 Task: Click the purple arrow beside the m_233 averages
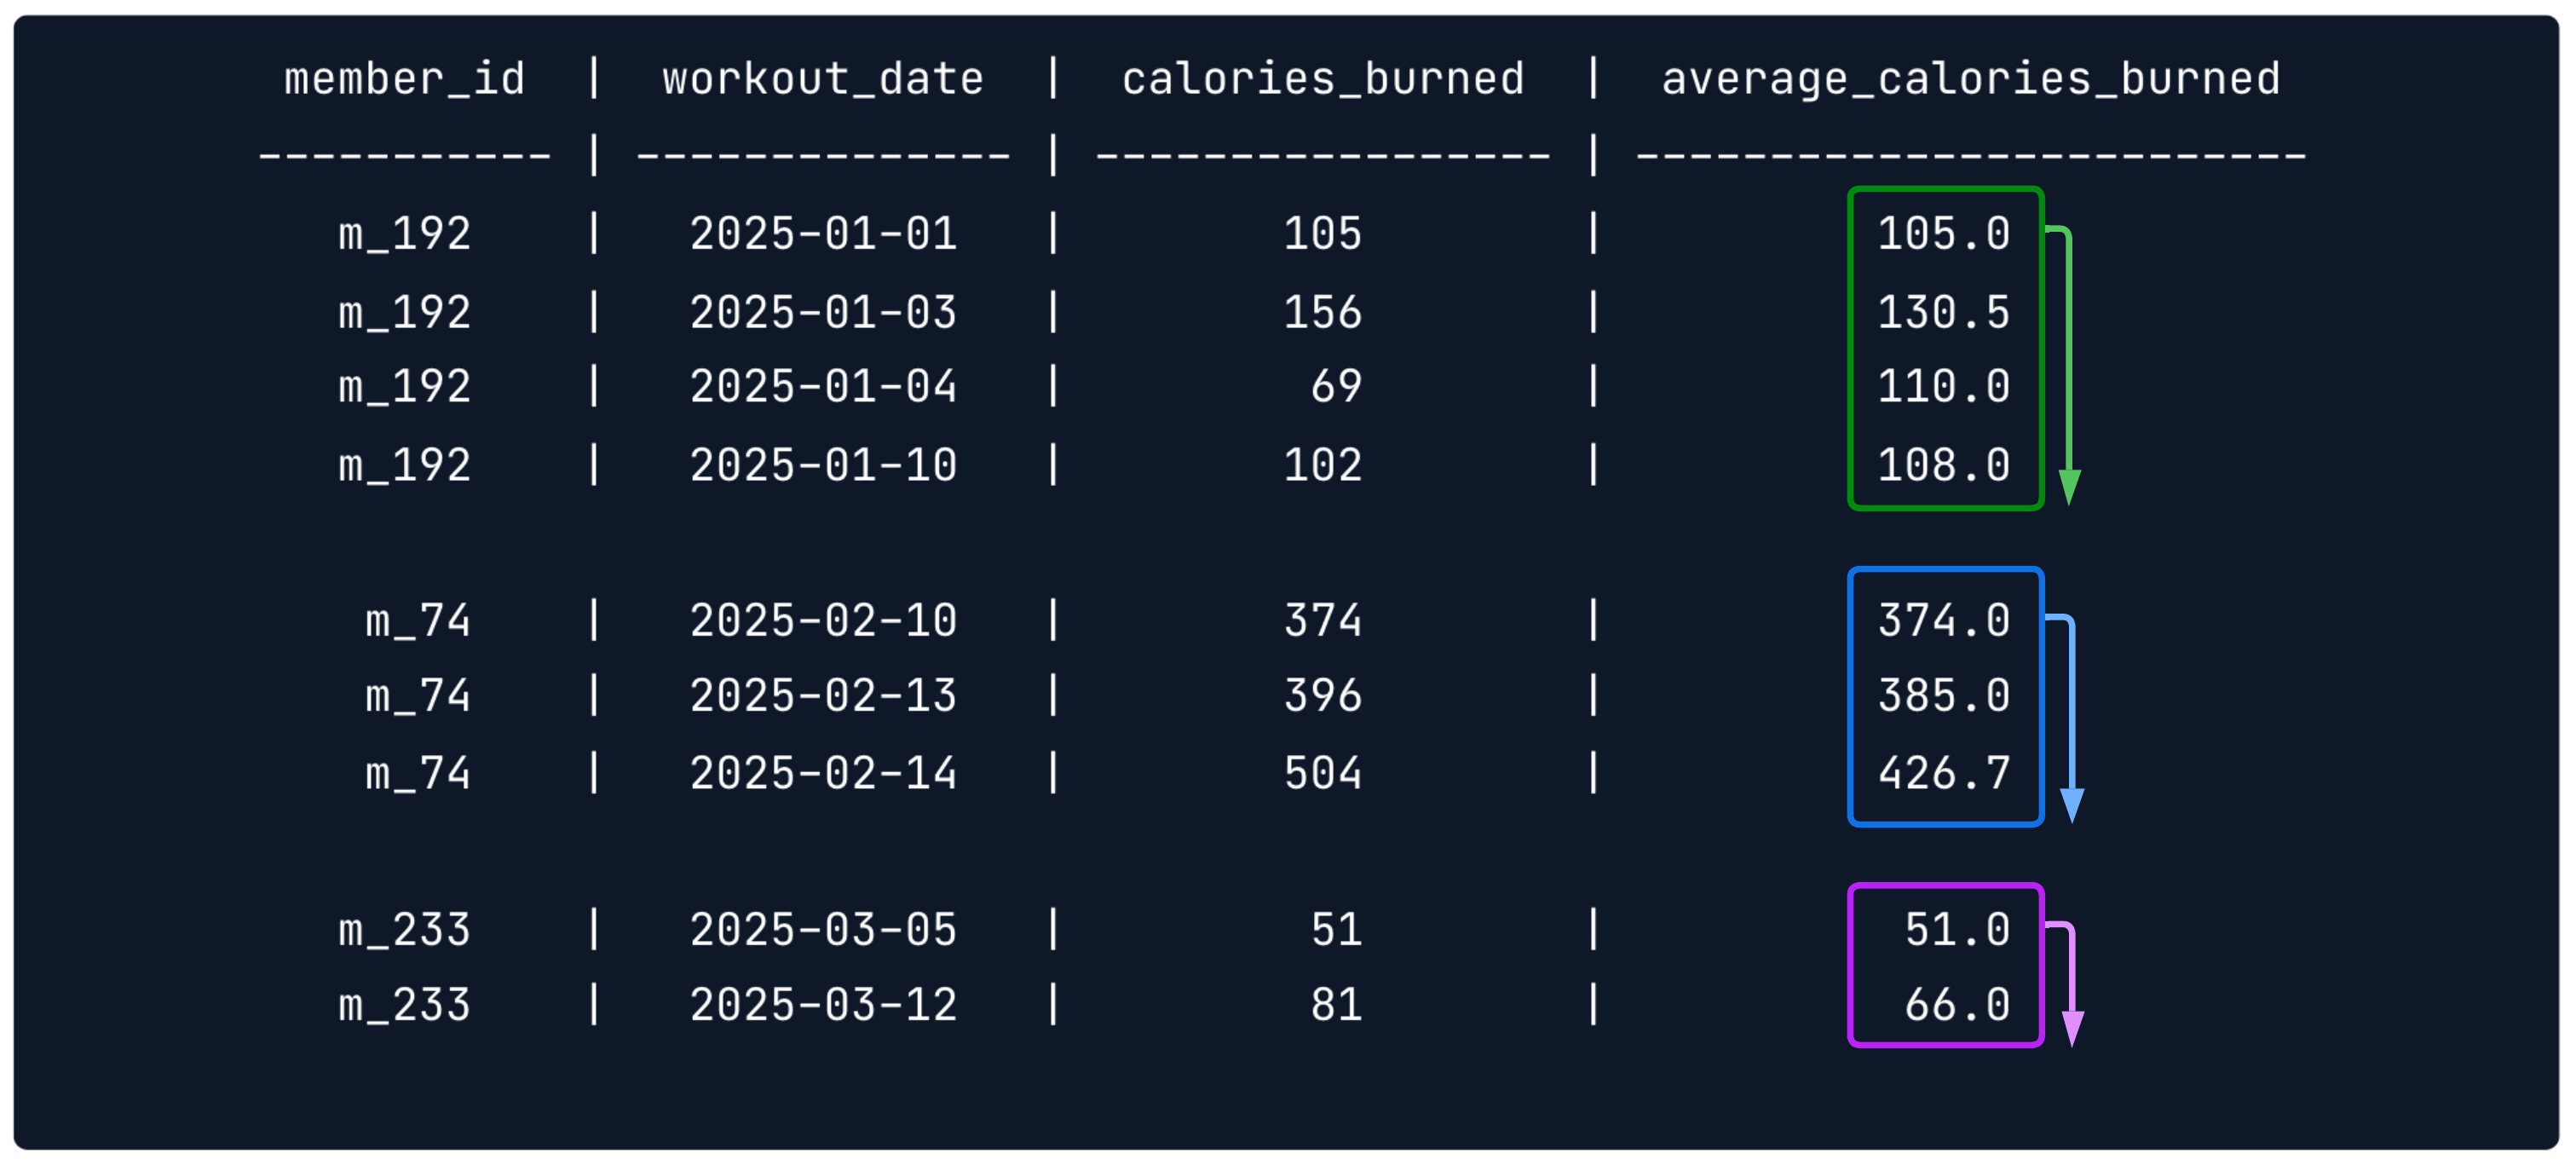coord(2072,985)
